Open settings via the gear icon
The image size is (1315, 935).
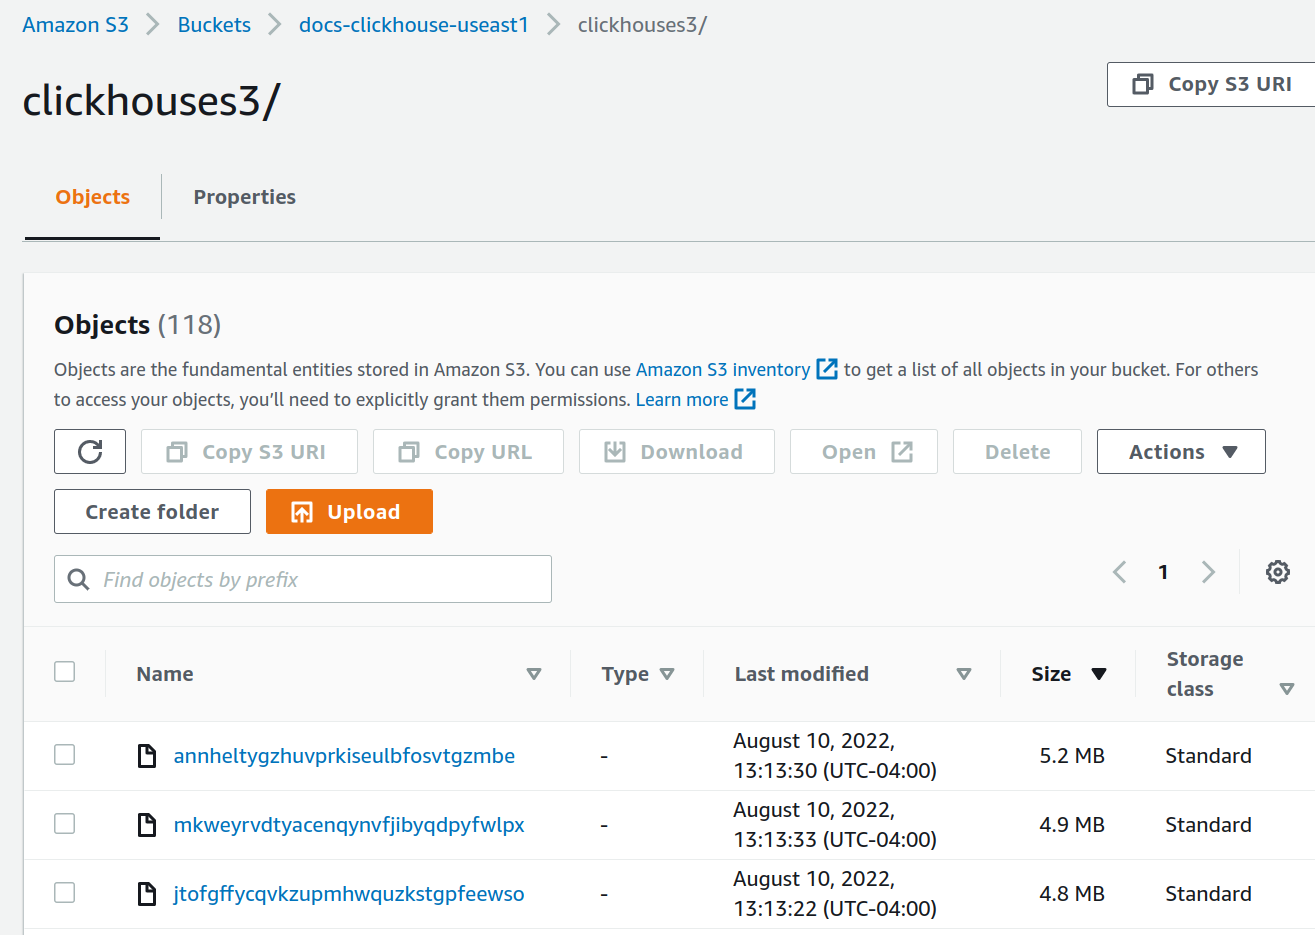(1277, 571)
